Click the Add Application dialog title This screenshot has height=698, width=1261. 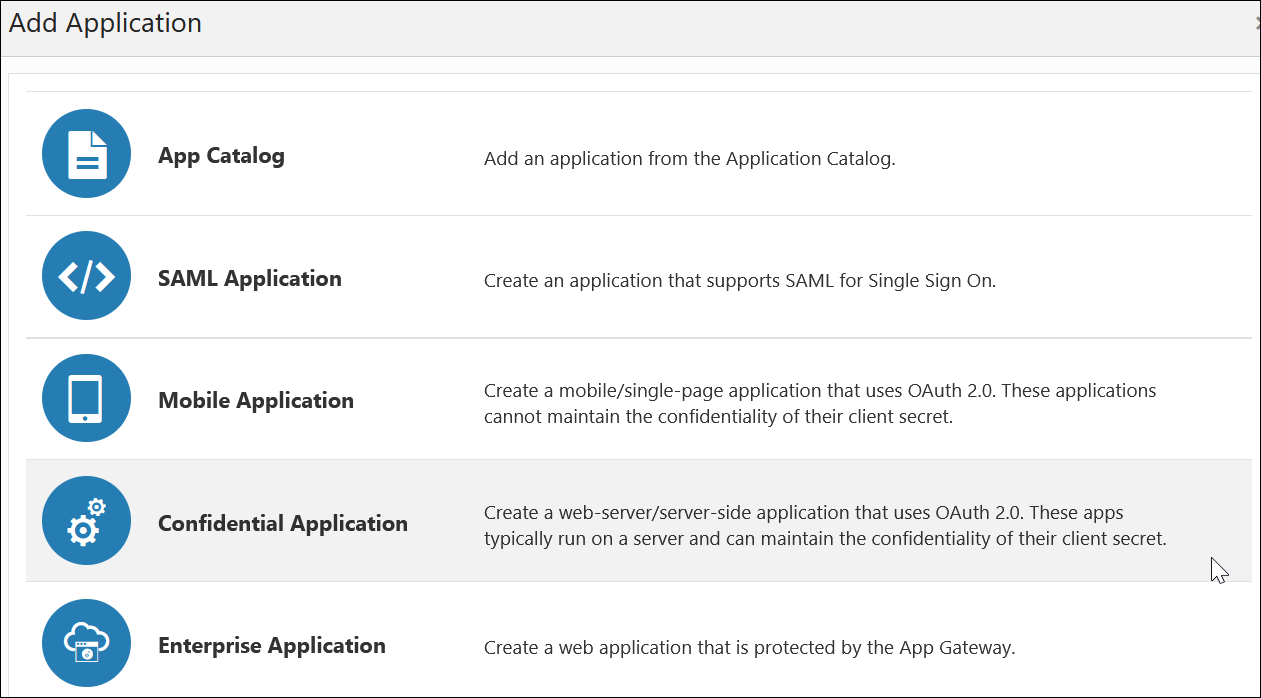105,23
